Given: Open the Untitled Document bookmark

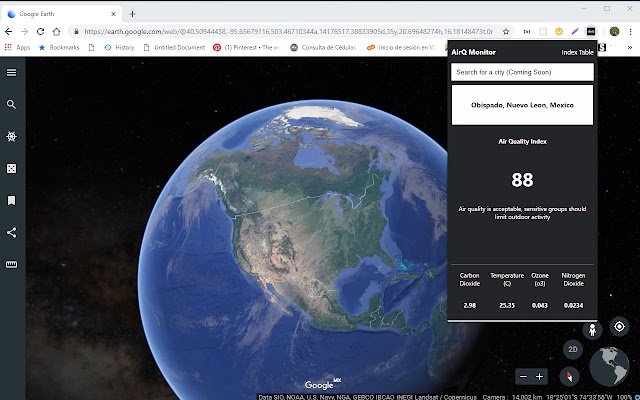Looking at the screenshot, I should [174, 47].
